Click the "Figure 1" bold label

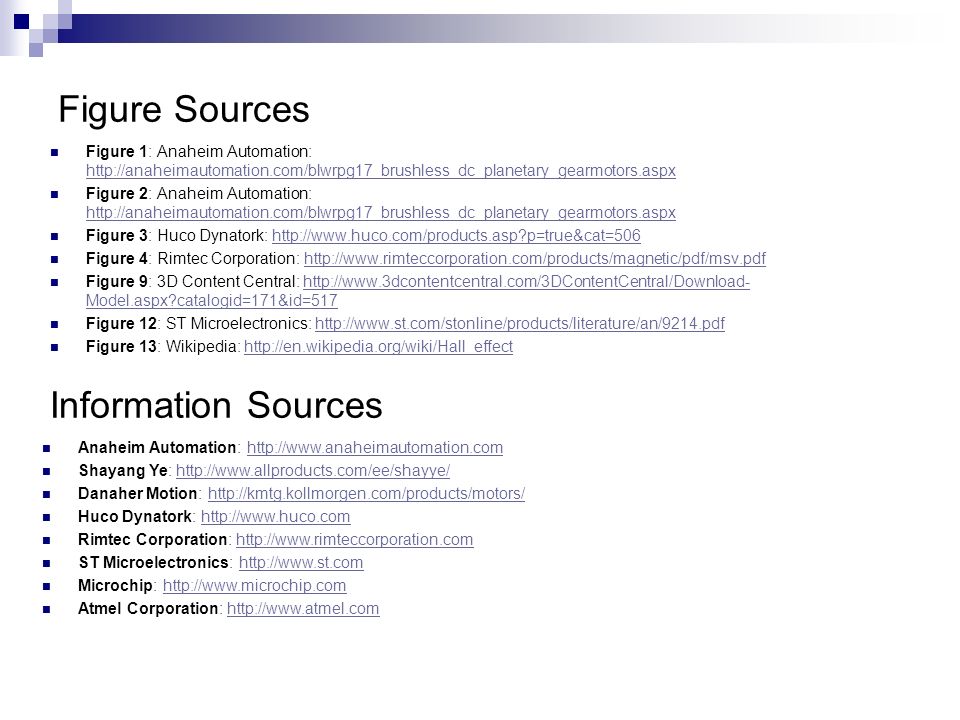116,152
